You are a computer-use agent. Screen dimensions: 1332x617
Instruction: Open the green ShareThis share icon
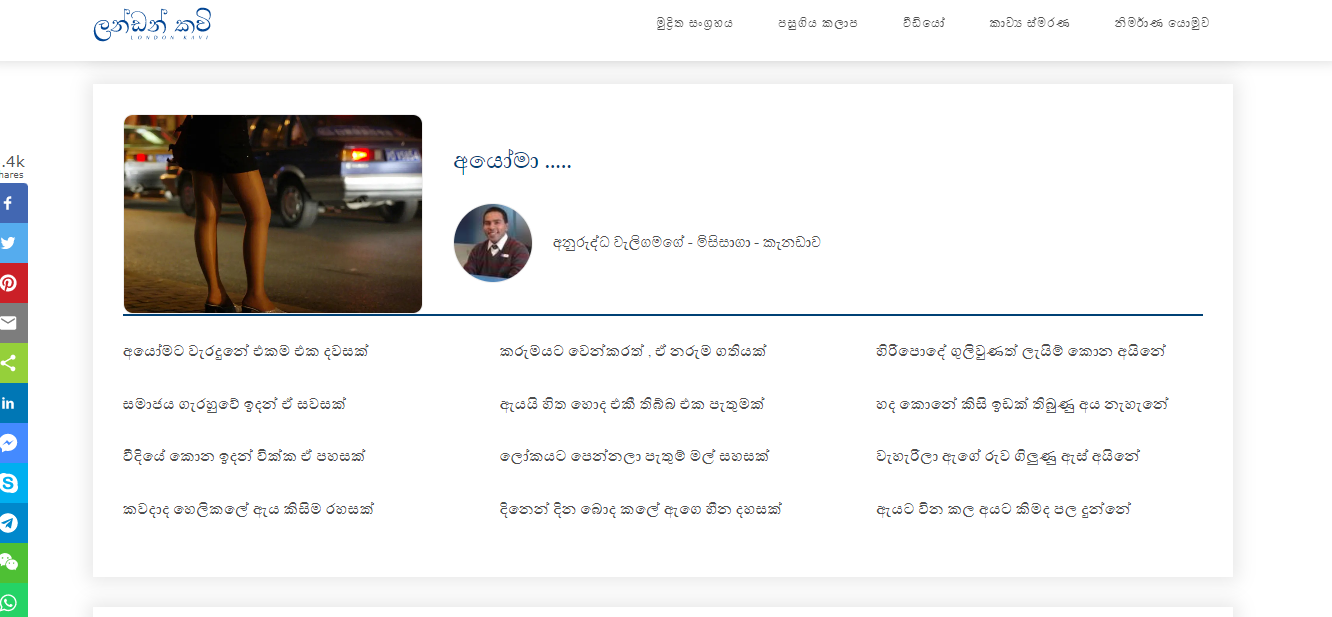click(13, 363)
